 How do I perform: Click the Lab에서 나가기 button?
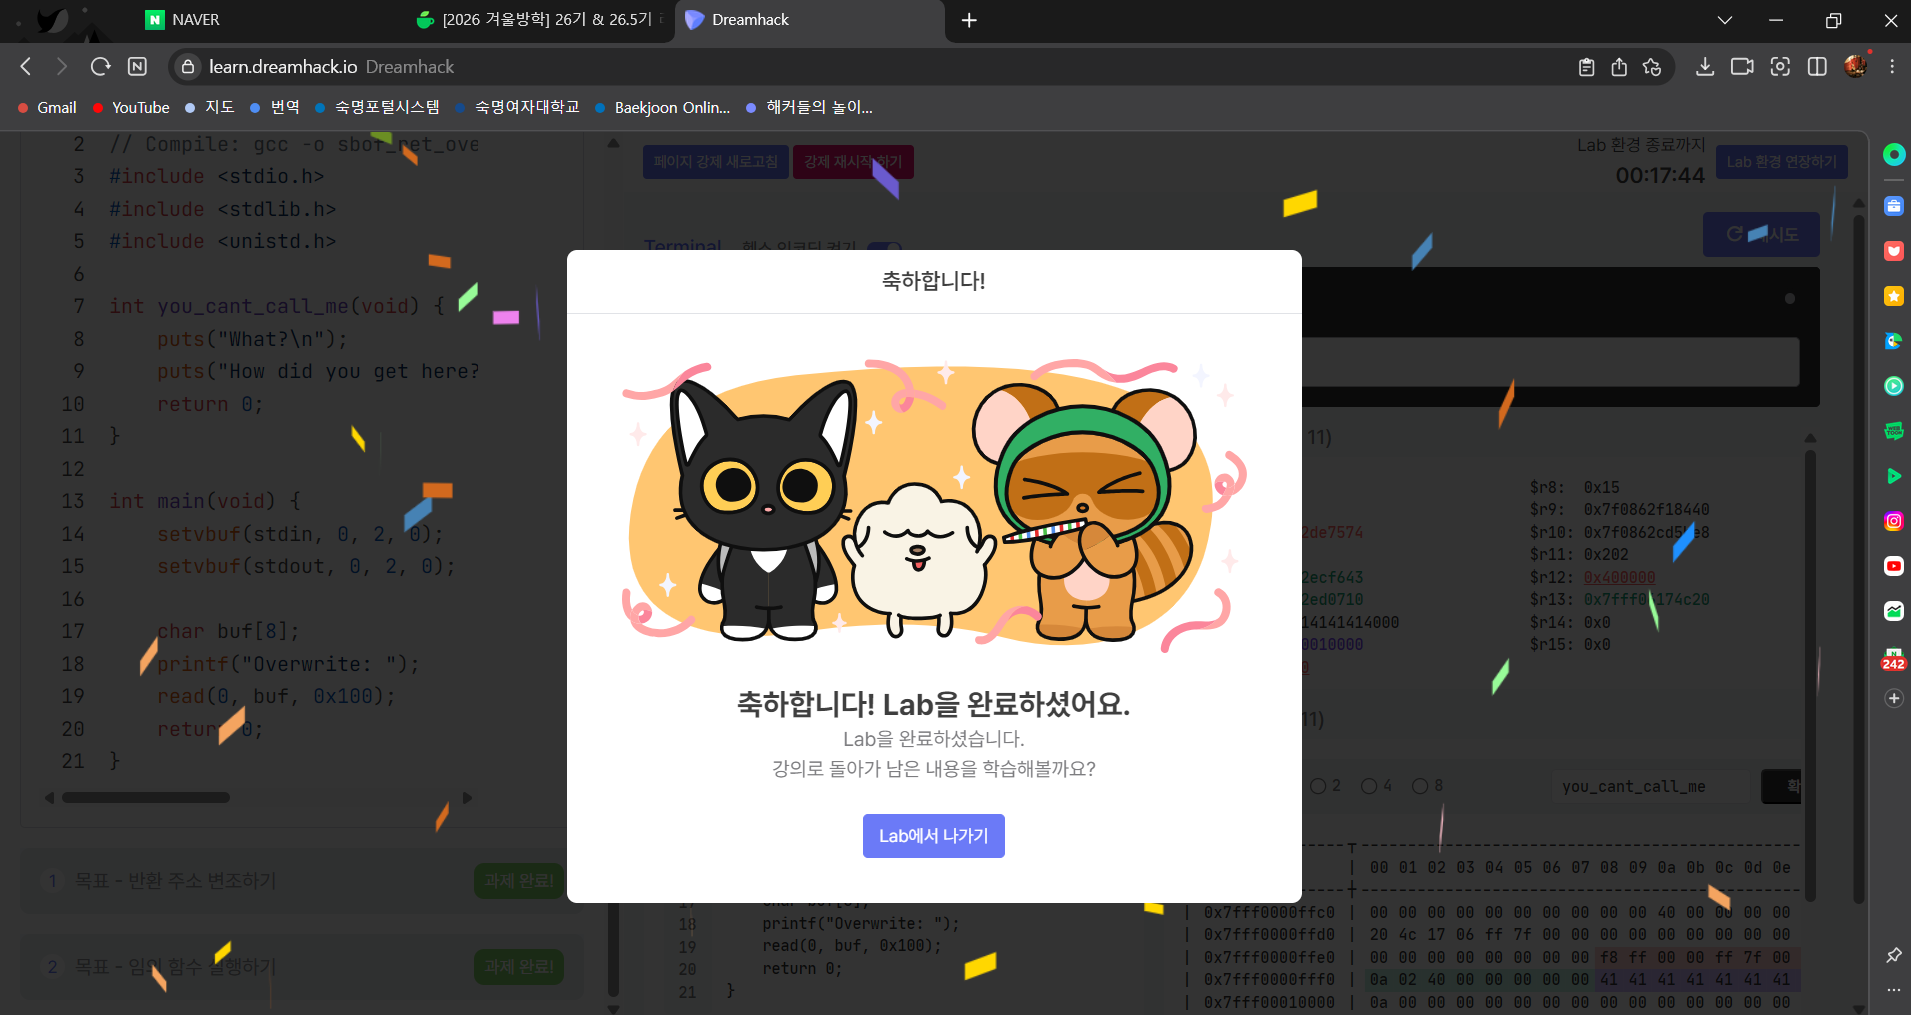click(x=933, y=835)
